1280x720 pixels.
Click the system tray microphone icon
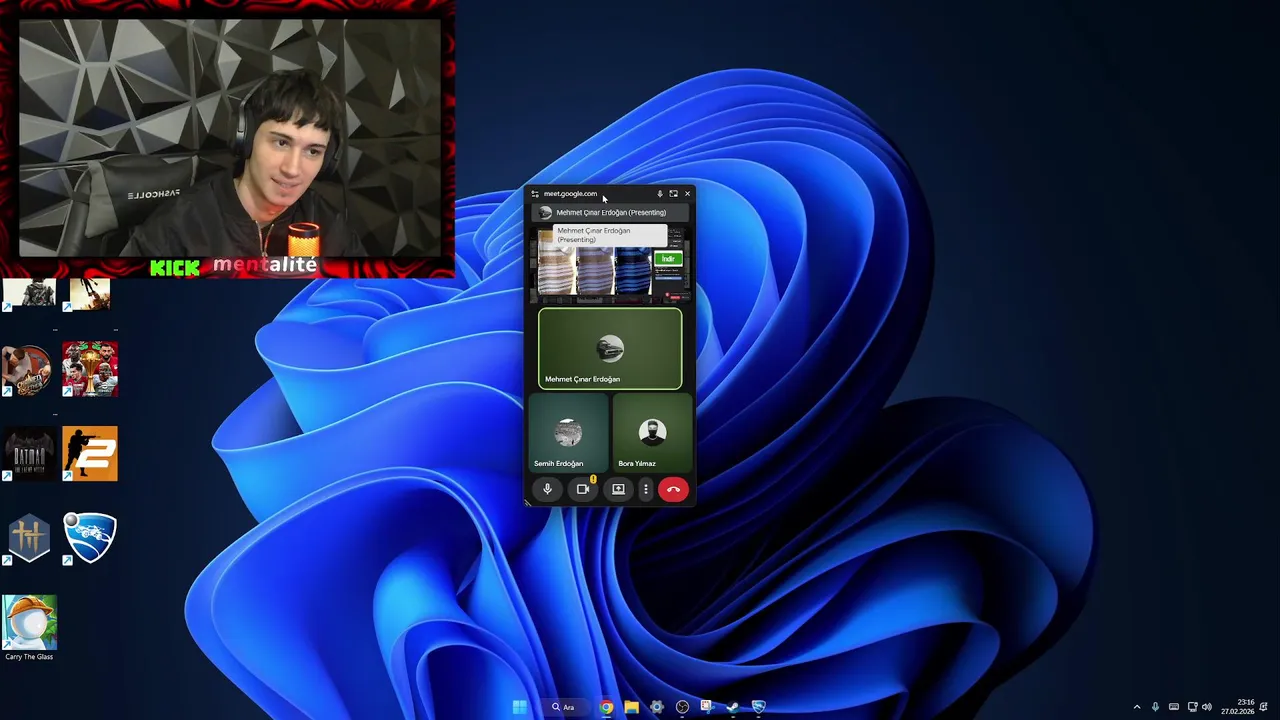click(x=1155, y=707)
